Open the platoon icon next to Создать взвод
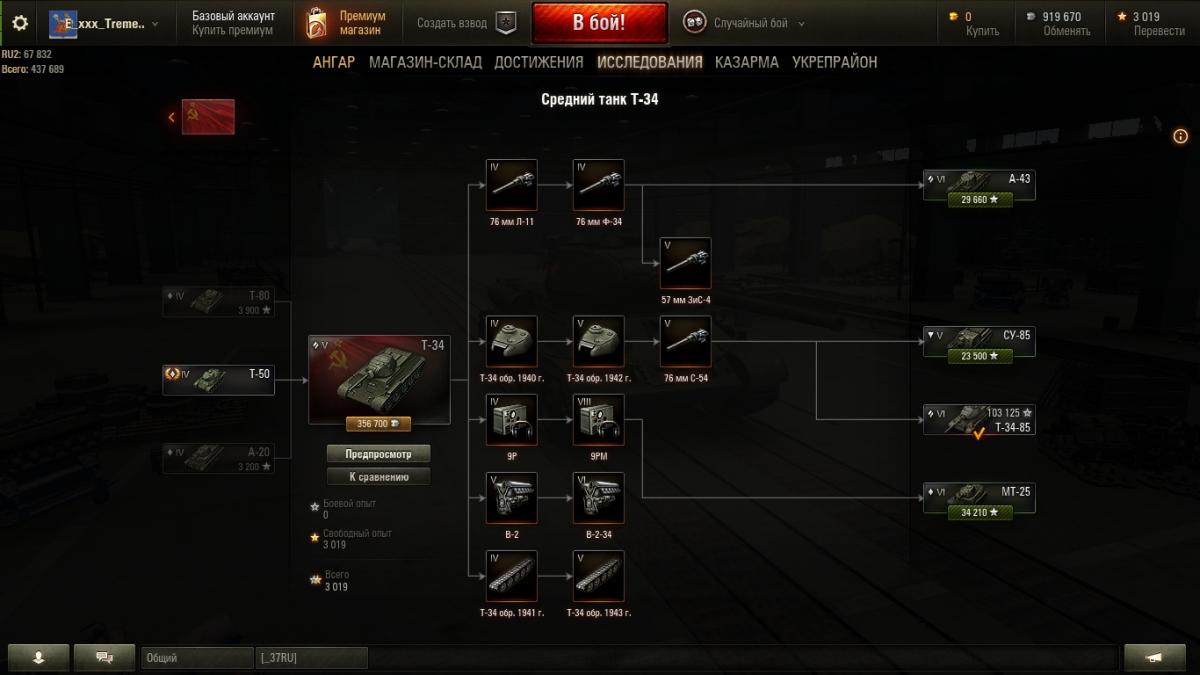Image resolution: width=1200 pixels, height=675 pixels. click(507, 23)
